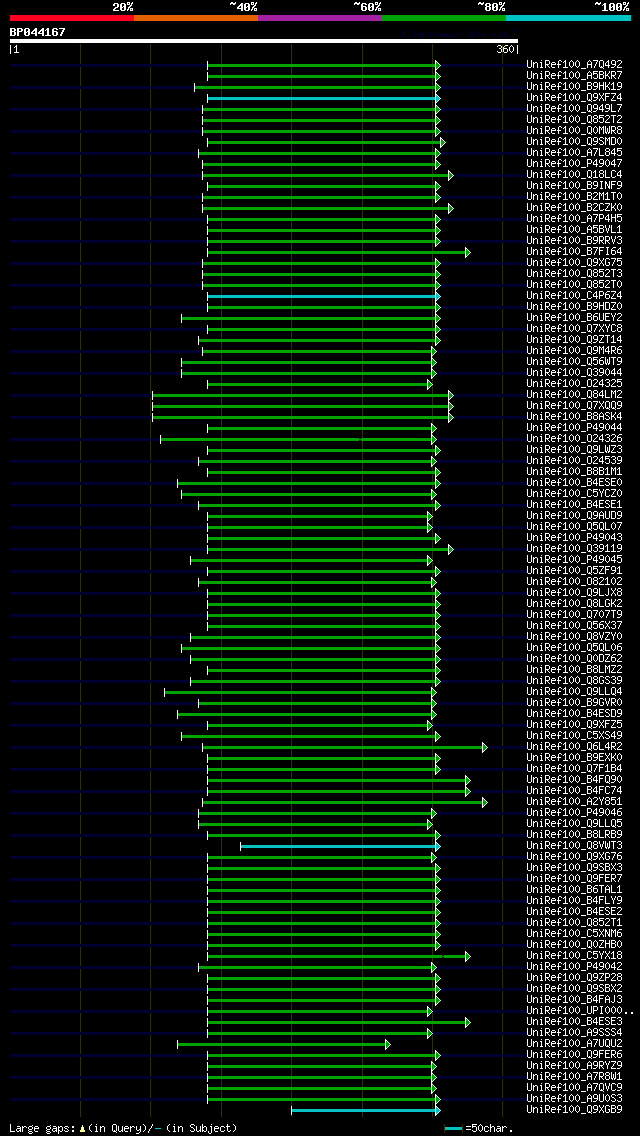Click the green alignment bar for UniRef100_Q6L4R2

345,747
